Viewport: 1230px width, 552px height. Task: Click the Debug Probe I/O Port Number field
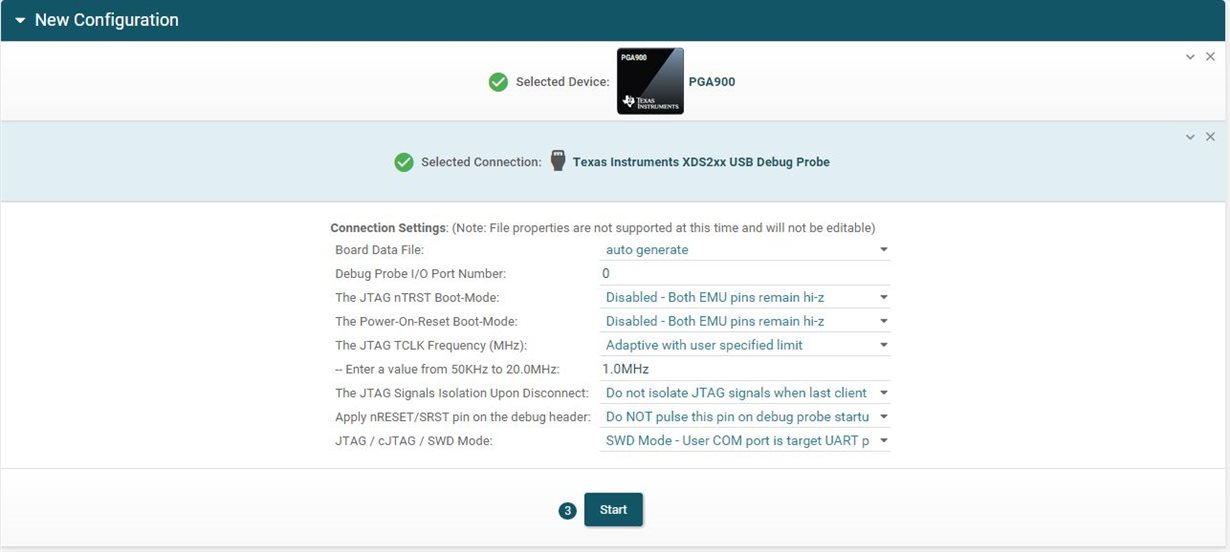point(745,273)
